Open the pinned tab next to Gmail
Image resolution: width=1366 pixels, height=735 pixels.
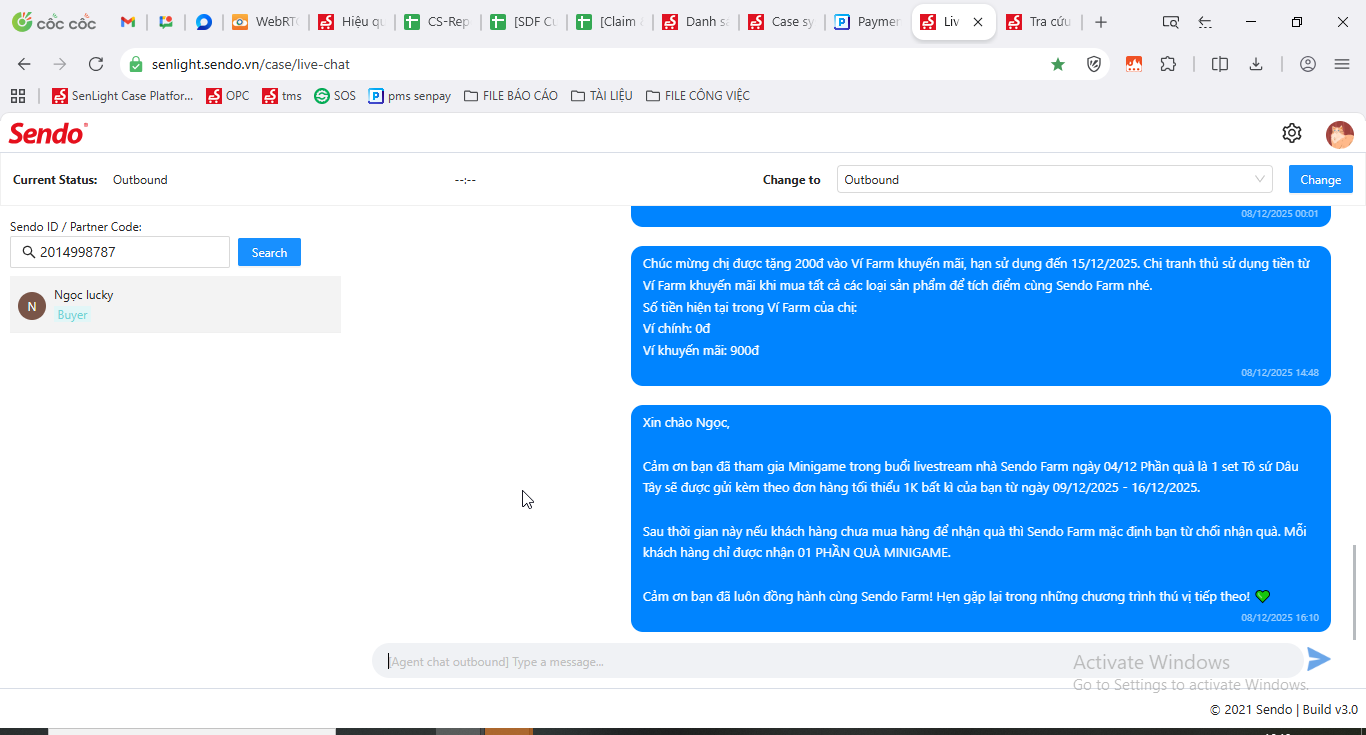(x=166, y=22)
